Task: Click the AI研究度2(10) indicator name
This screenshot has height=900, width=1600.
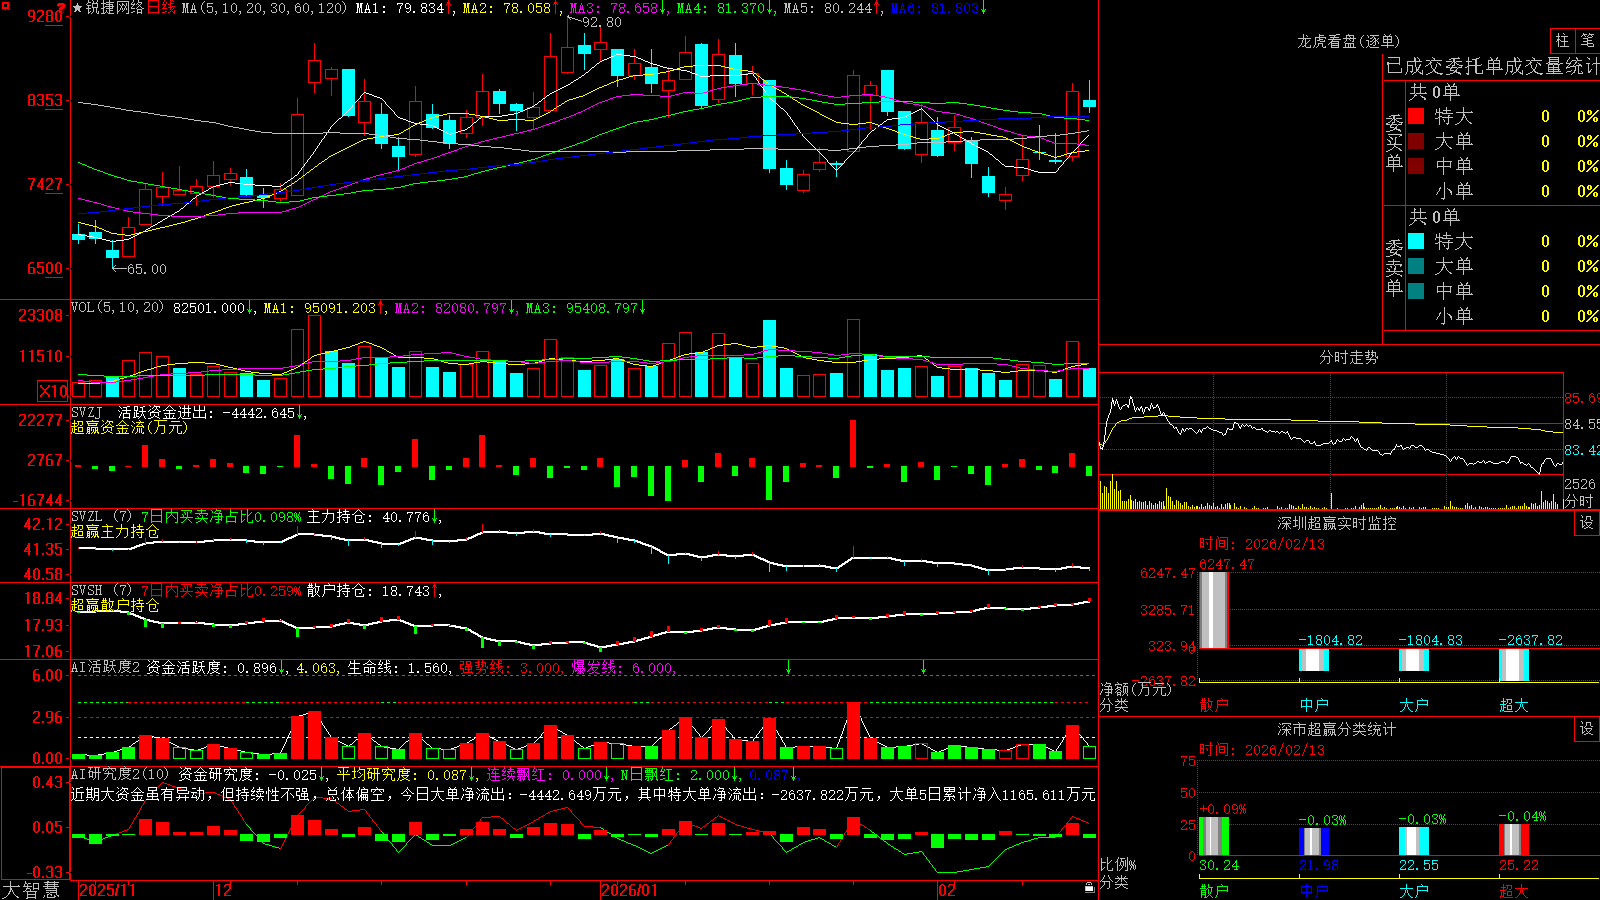Action: pyautogui.click(x=121, y=774)
